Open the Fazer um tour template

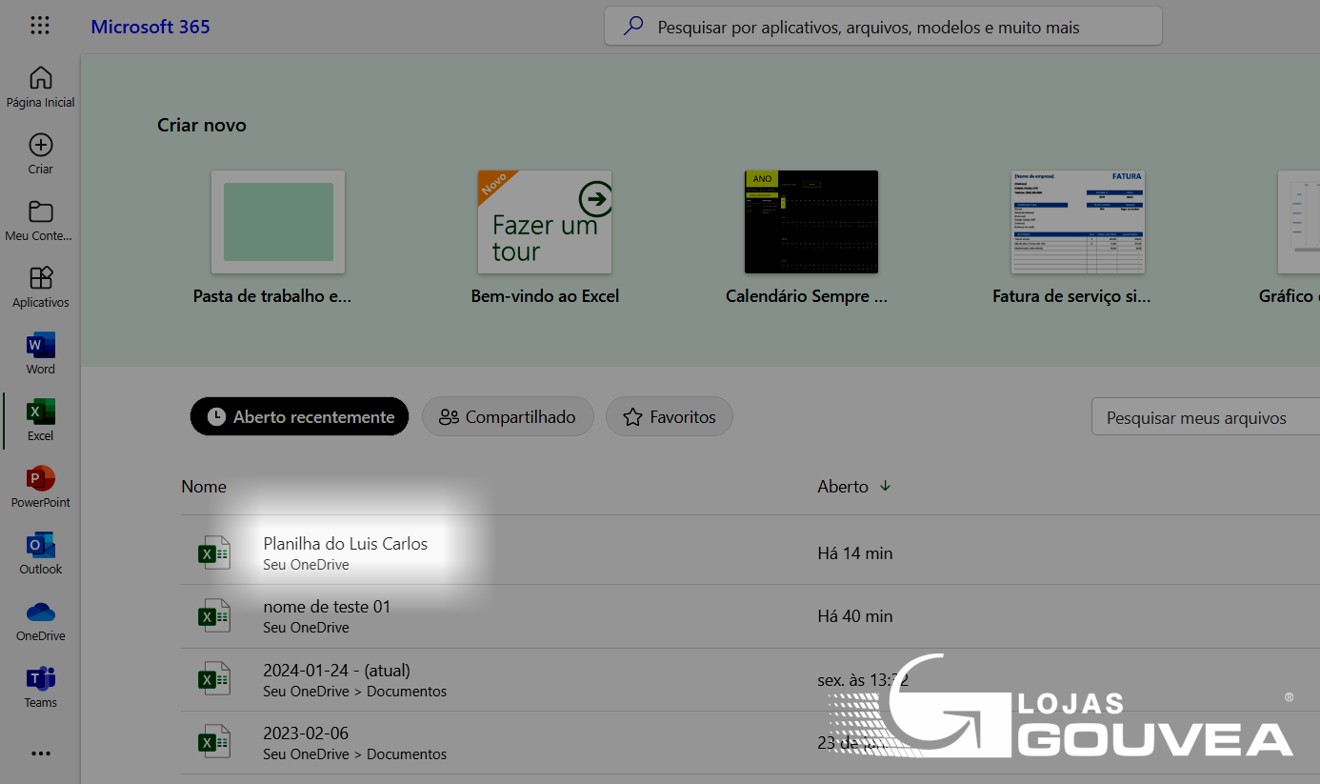545,222
